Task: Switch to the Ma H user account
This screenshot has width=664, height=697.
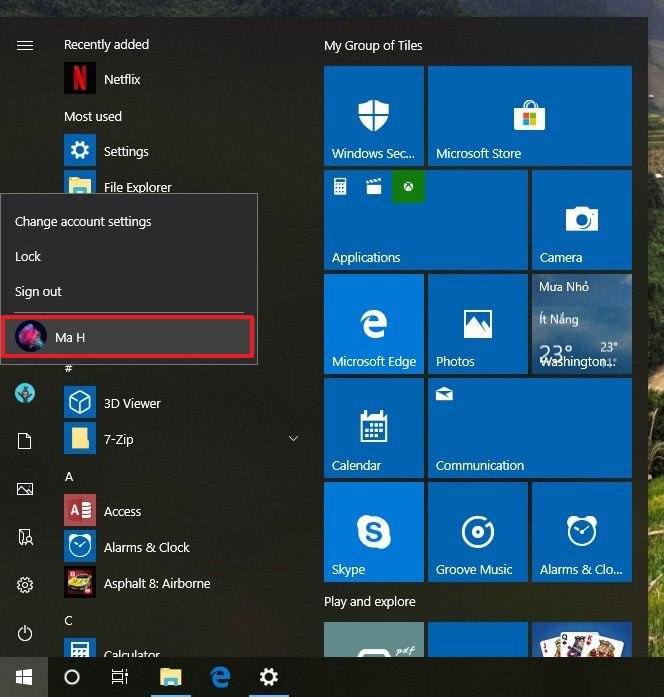Action: click(x=129, y=337)
